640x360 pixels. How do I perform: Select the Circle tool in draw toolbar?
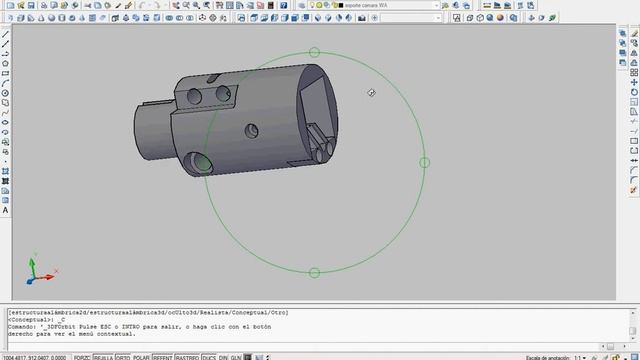click(5, 93)
